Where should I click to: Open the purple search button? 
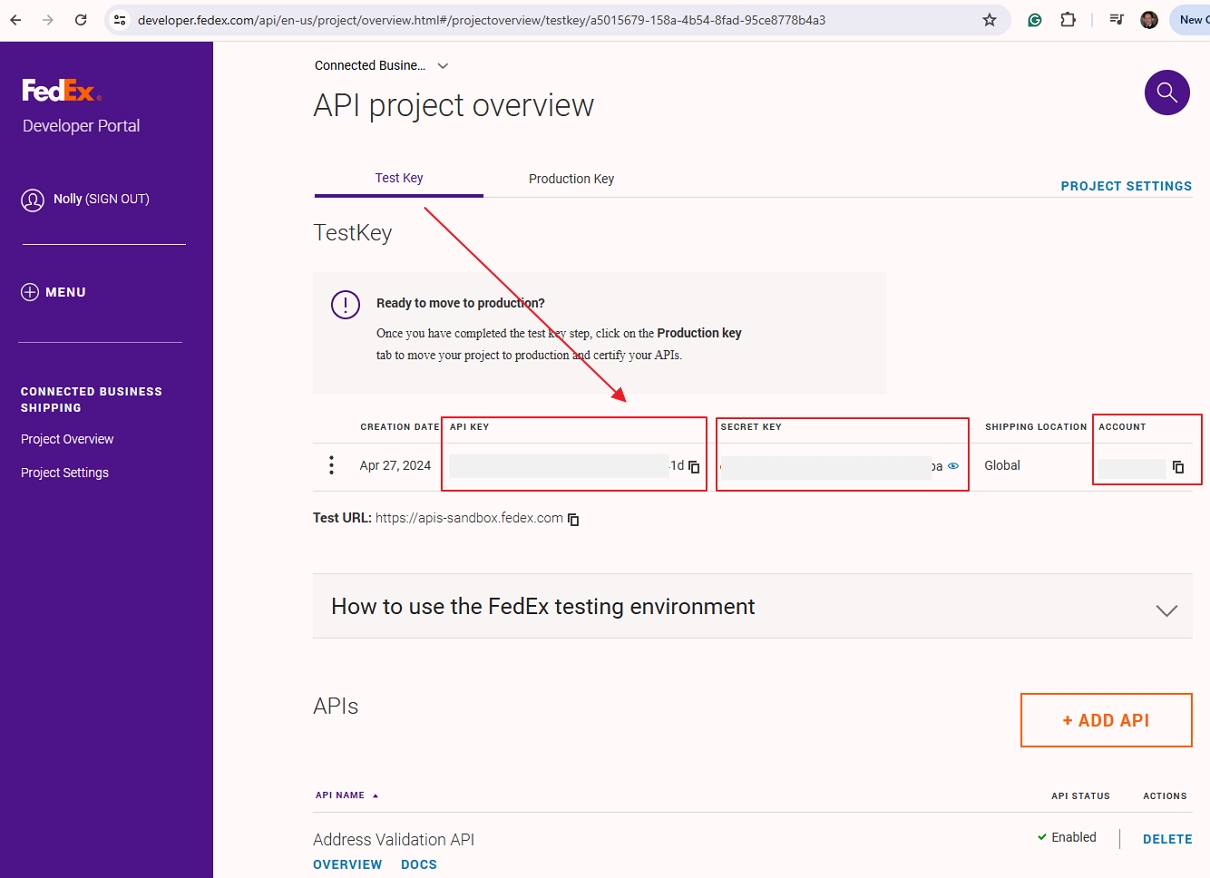(x=1167, y=93)
